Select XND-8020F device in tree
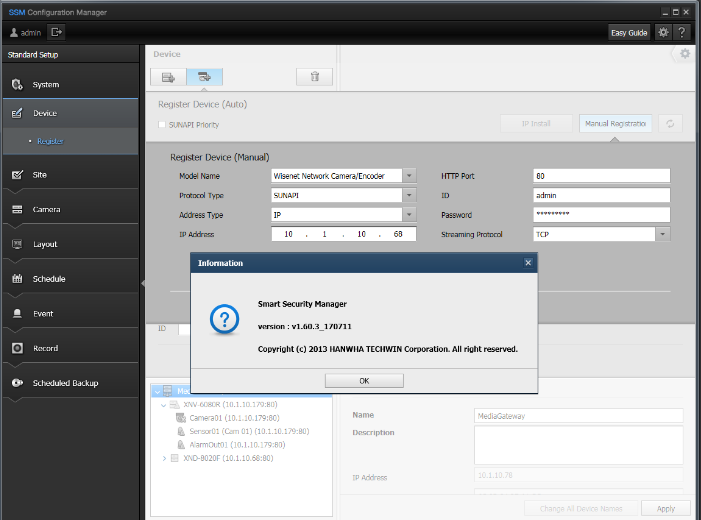 228,458
